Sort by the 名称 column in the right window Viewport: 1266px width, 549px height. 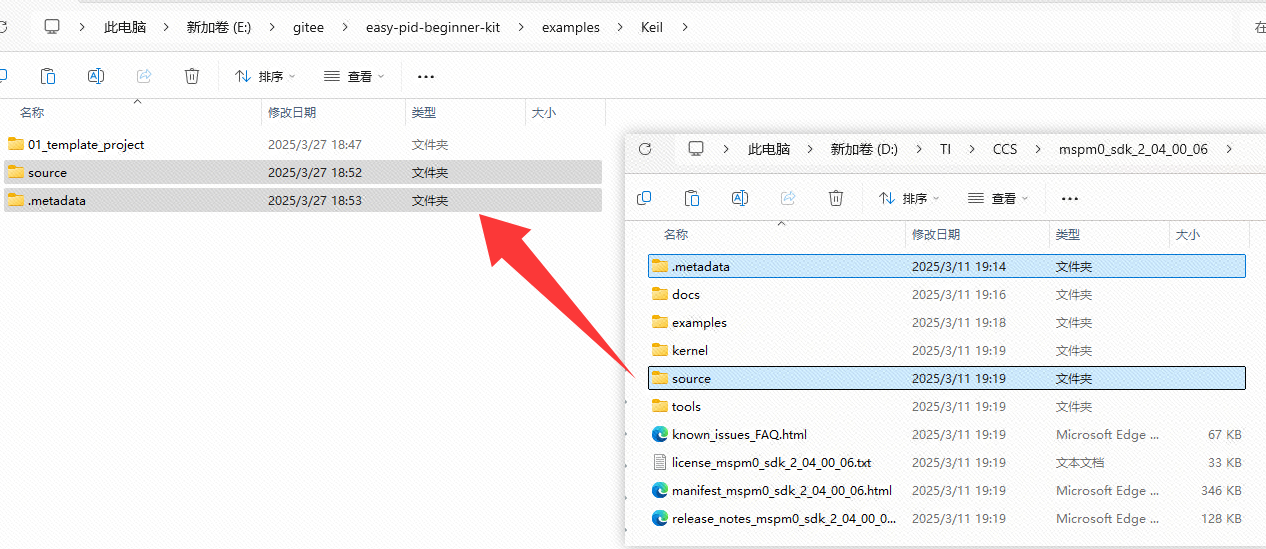coord(676,235)
